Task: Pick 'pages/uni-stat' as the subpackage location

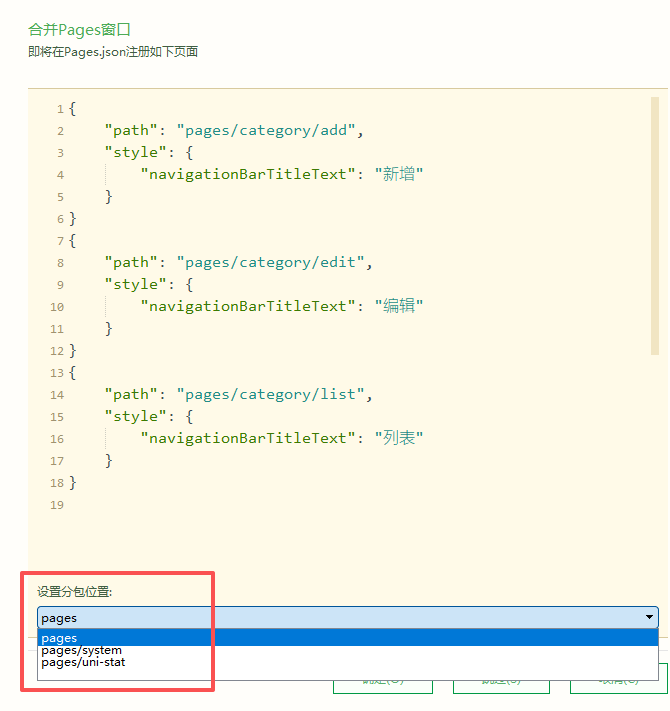Action: click(x=84, y=662)
